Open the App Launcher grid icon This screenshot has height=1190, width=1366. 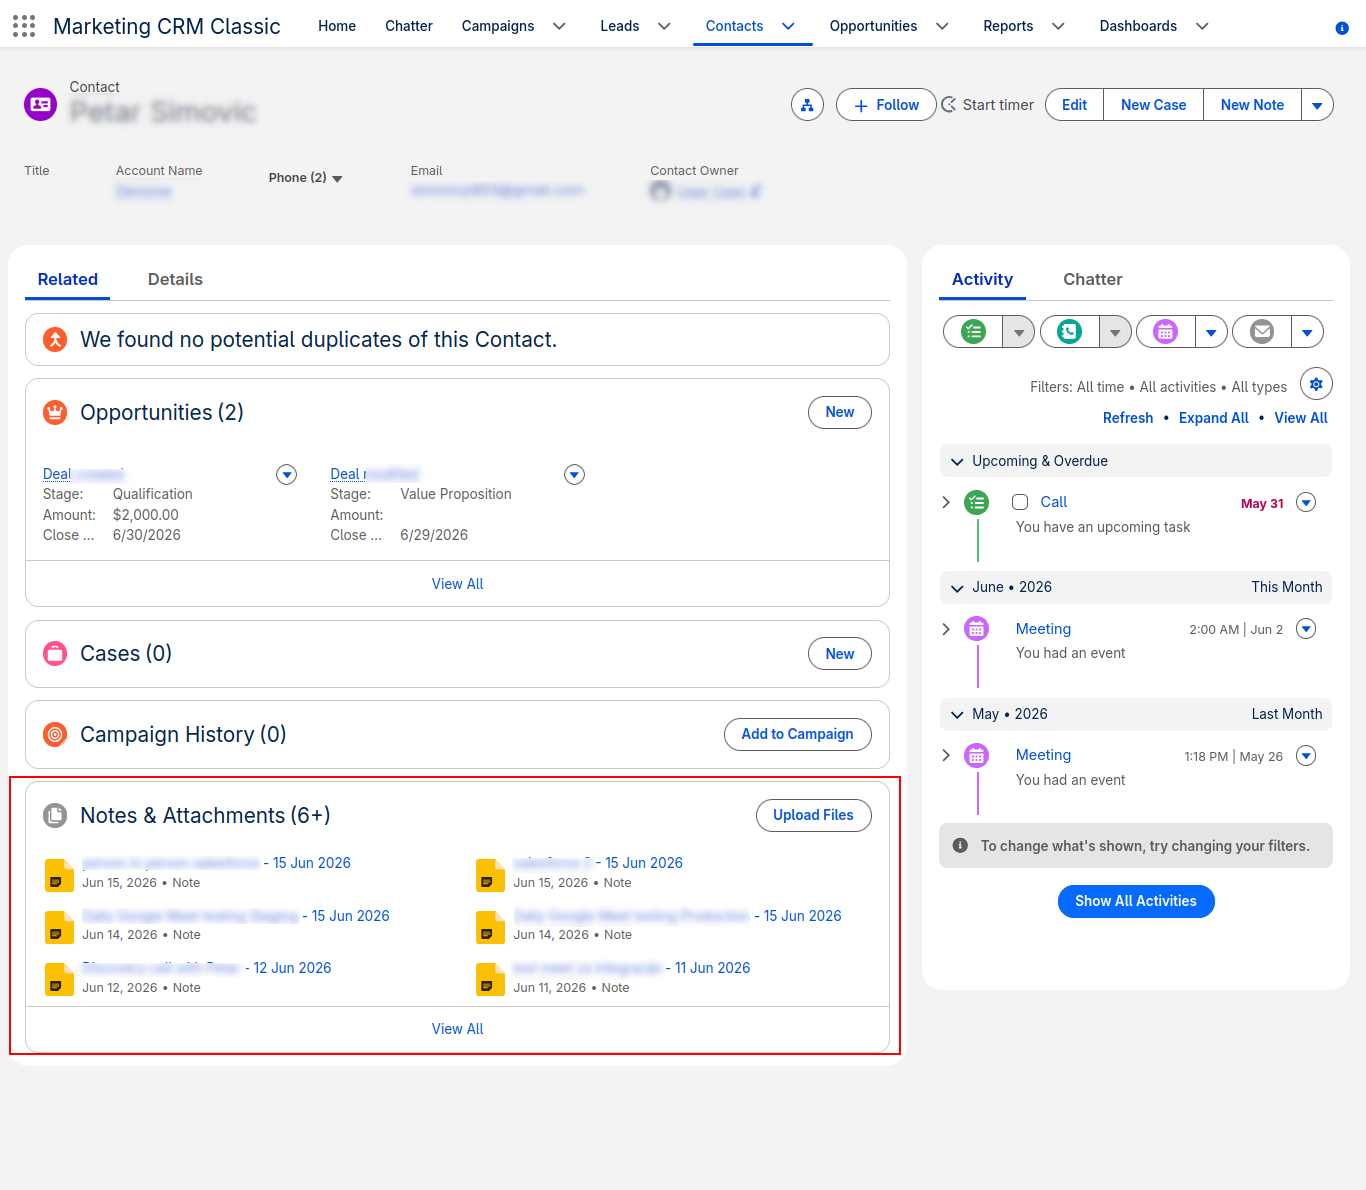click(24, 26)
